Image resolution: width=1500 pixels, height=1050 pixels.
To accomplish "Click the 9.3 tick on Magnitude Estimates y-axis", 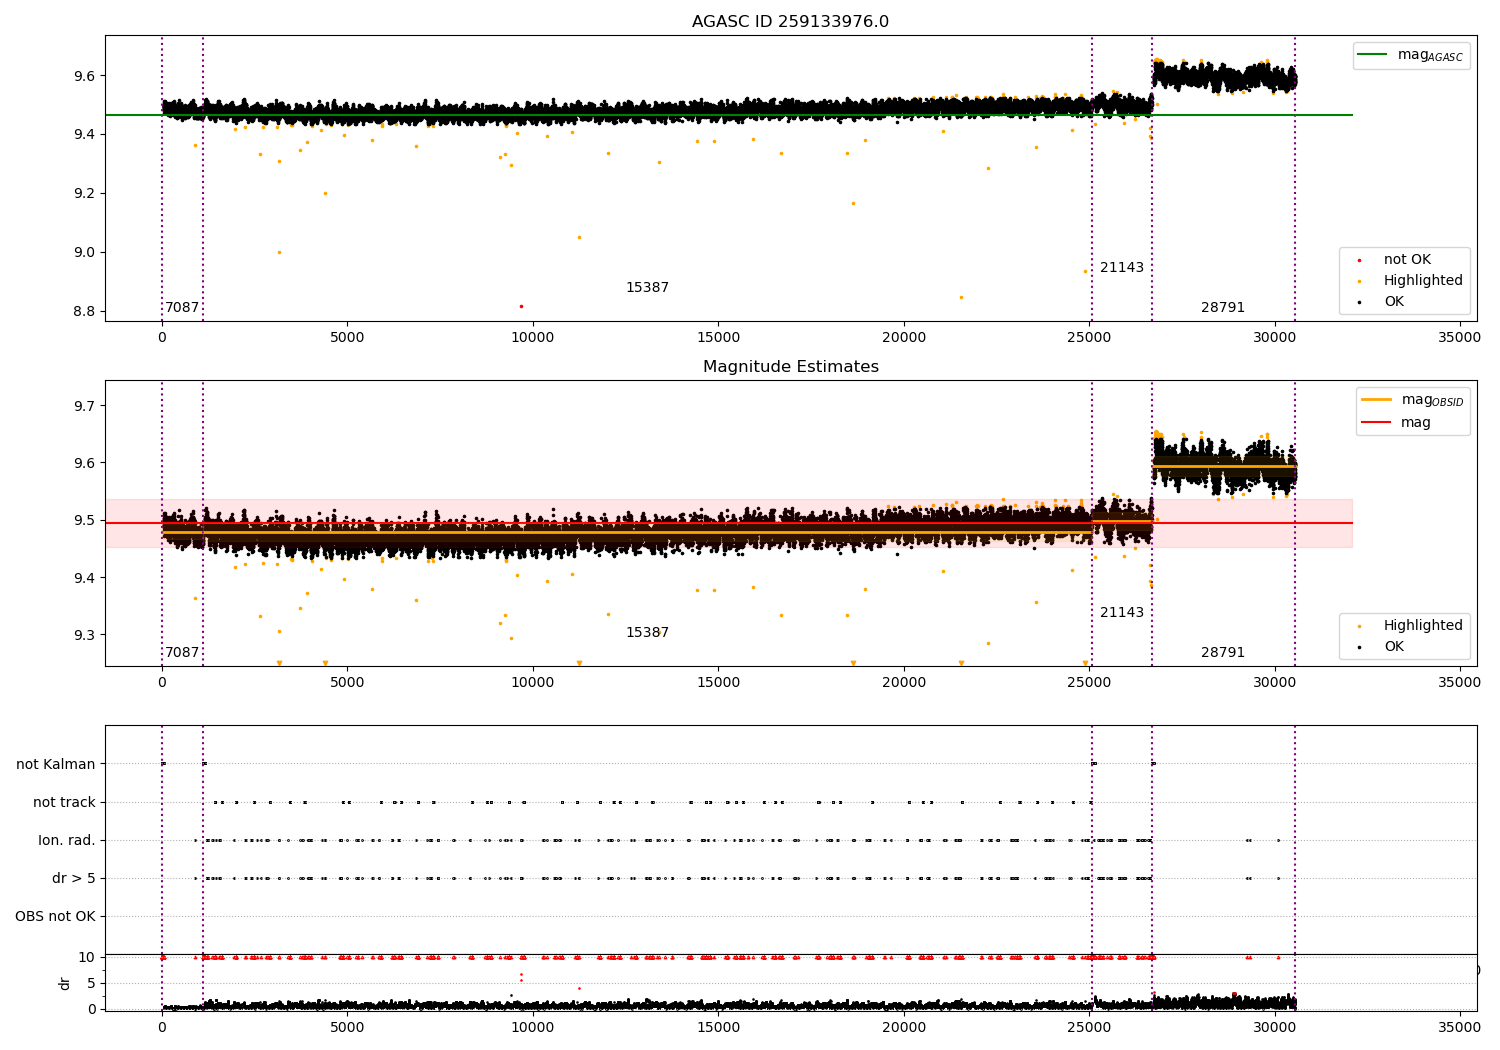I will [x=85, y=635].
